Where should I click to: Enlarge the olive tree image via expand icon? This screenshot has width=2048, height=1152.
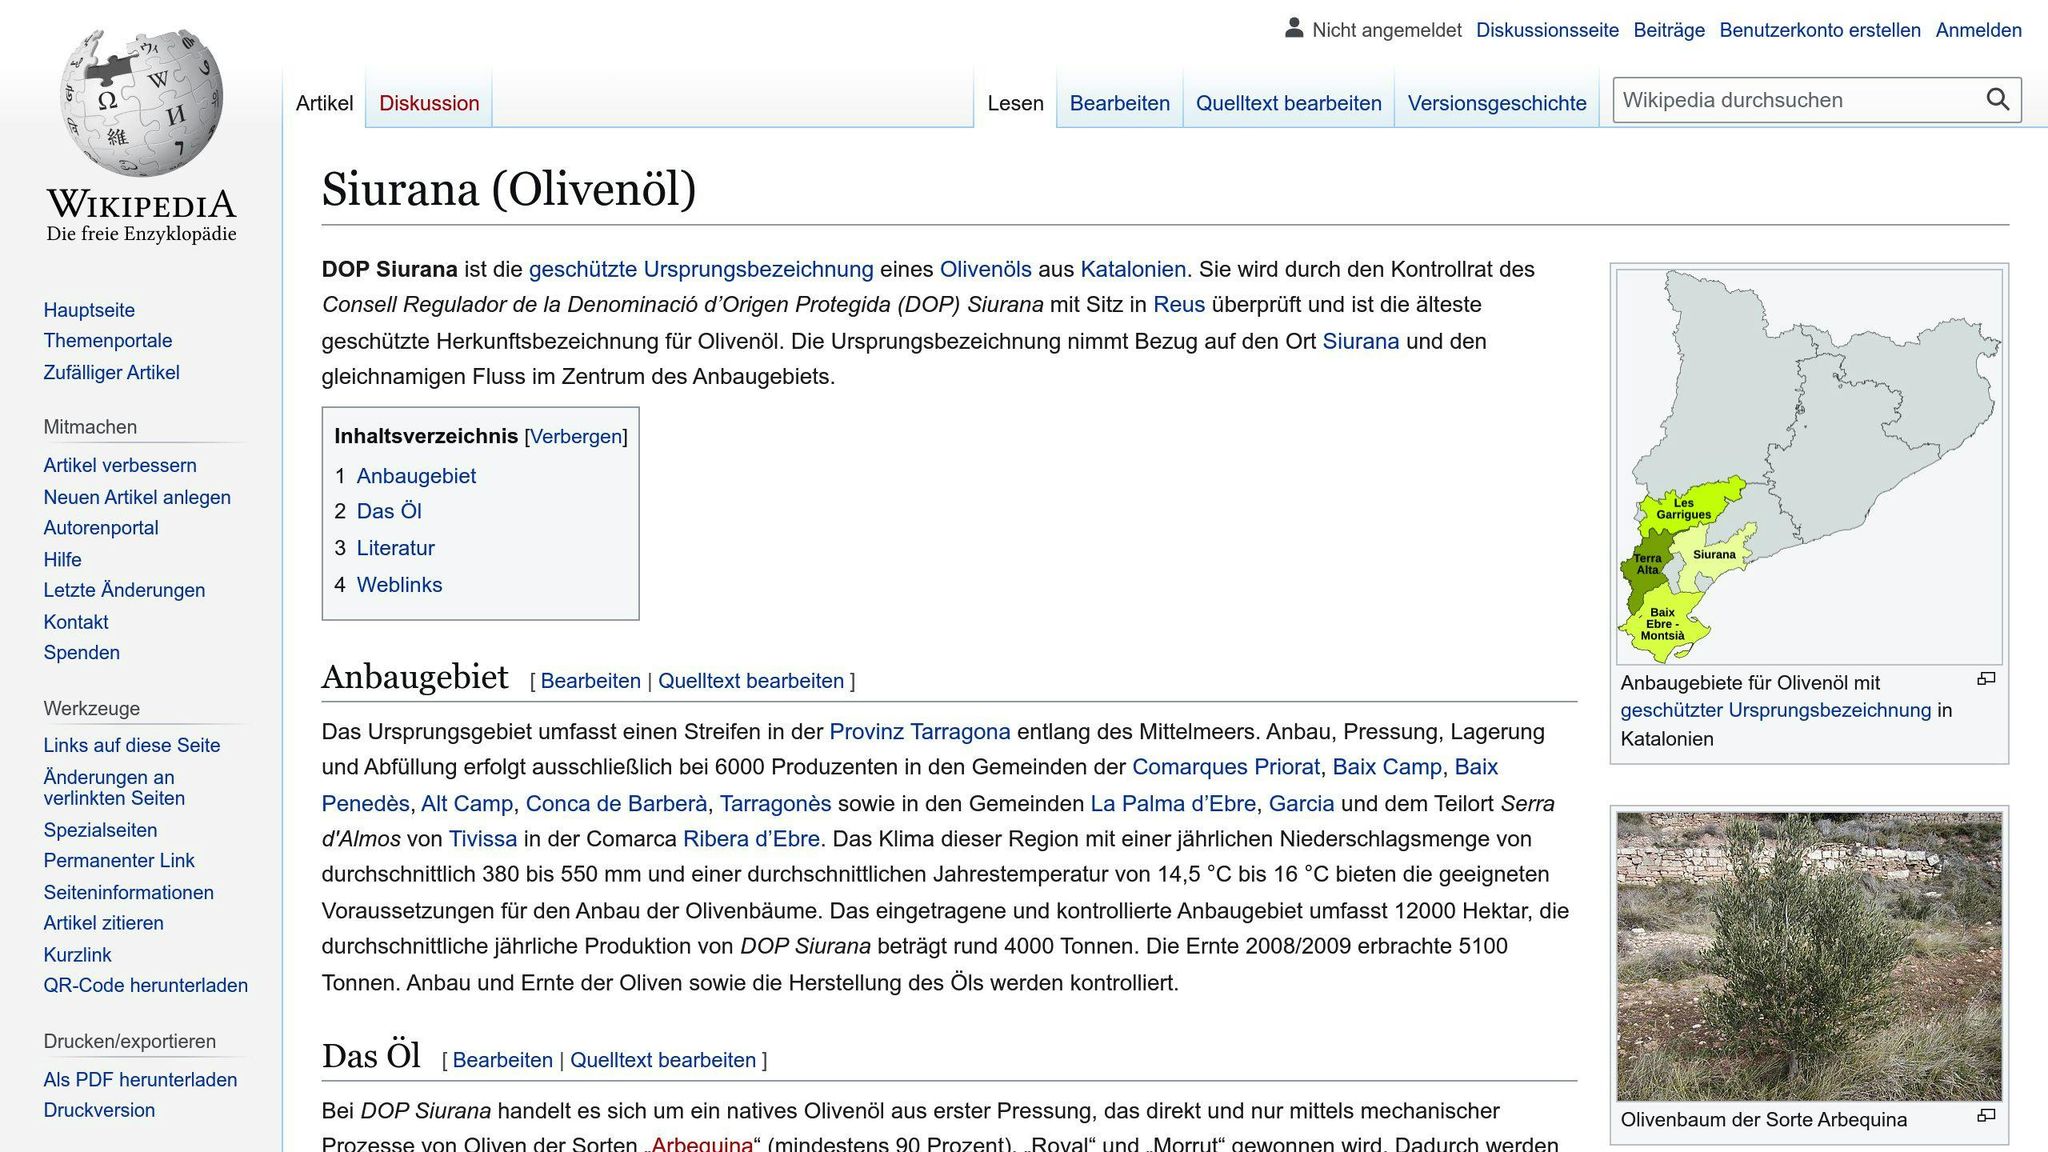click(1986, 1116)
